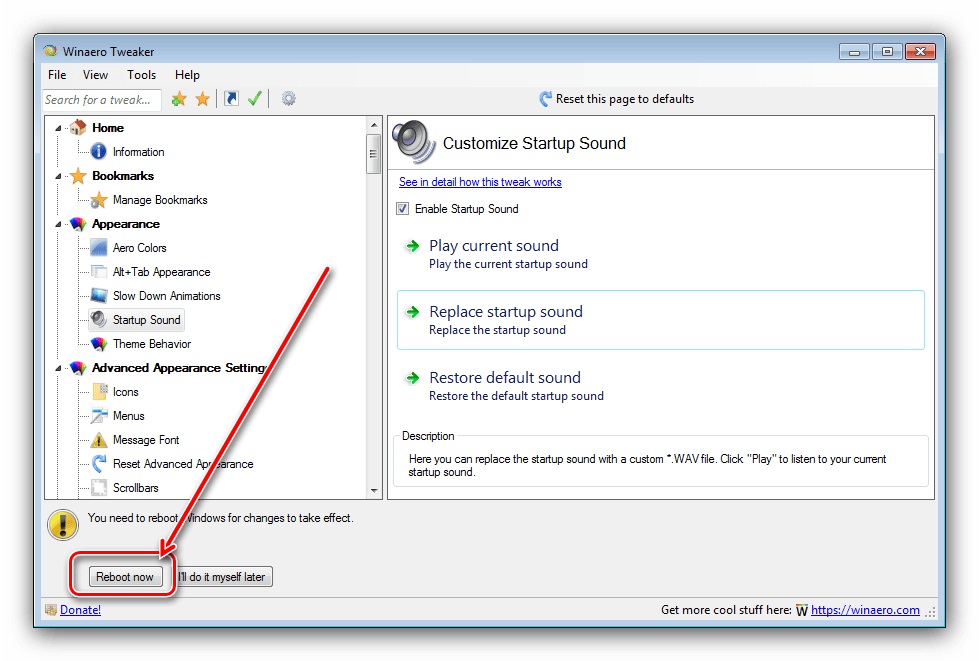Screen dimensions: 979x661
Task: Click the green arrow for Play current sound
Action: coord(411,246)
